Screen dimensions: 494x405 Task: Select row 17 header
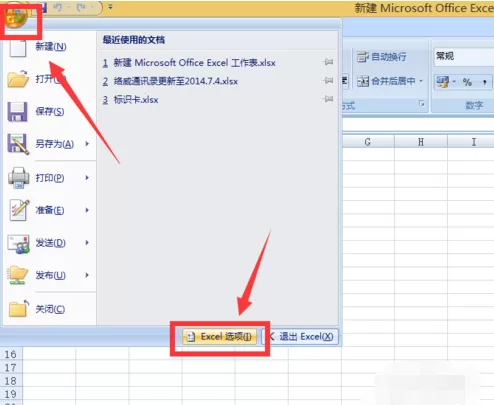pos(11,367)
